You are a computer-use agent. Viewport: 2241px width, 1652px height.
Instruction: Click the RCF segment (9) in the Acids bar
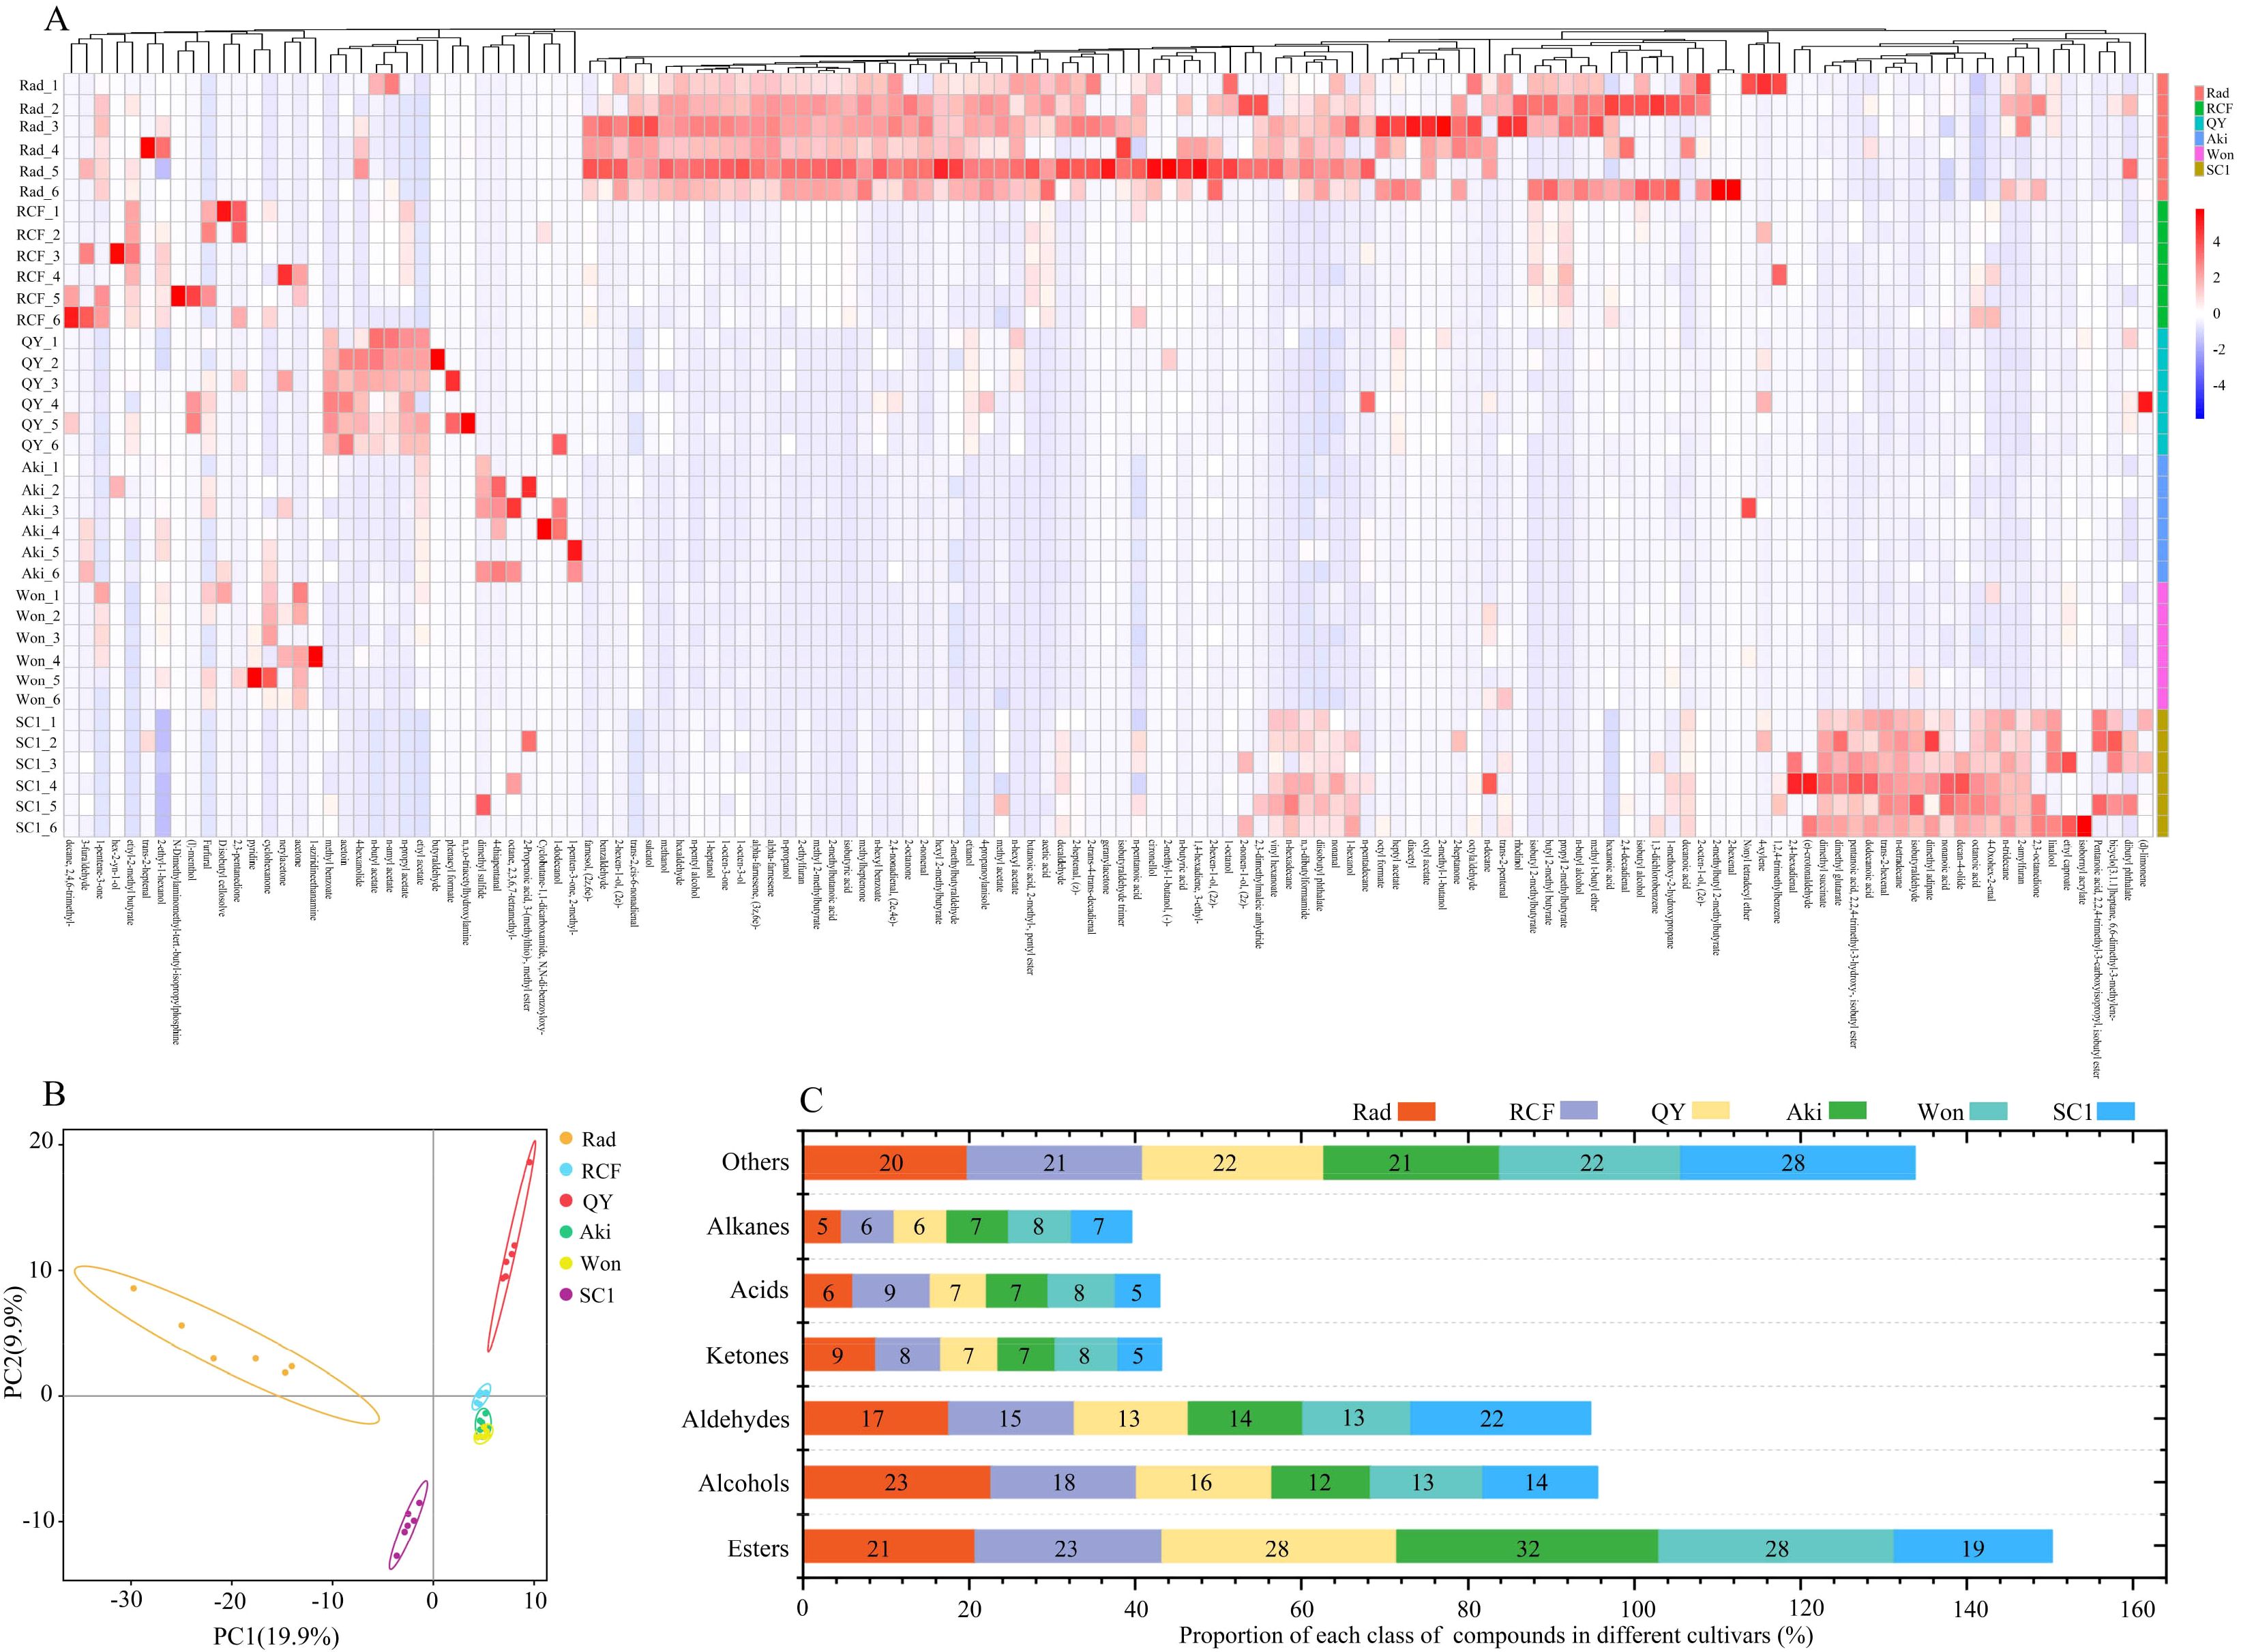point(890,1291)
